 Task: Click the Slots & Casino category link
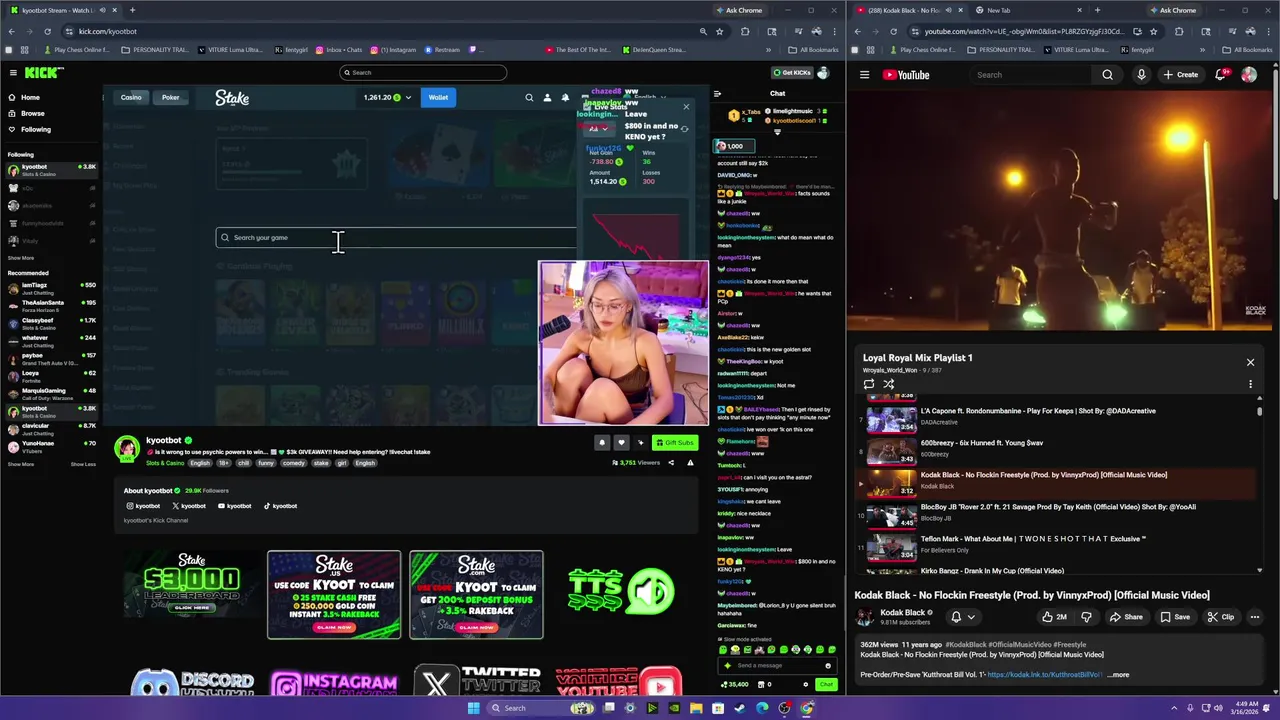(x=165, y=463)
